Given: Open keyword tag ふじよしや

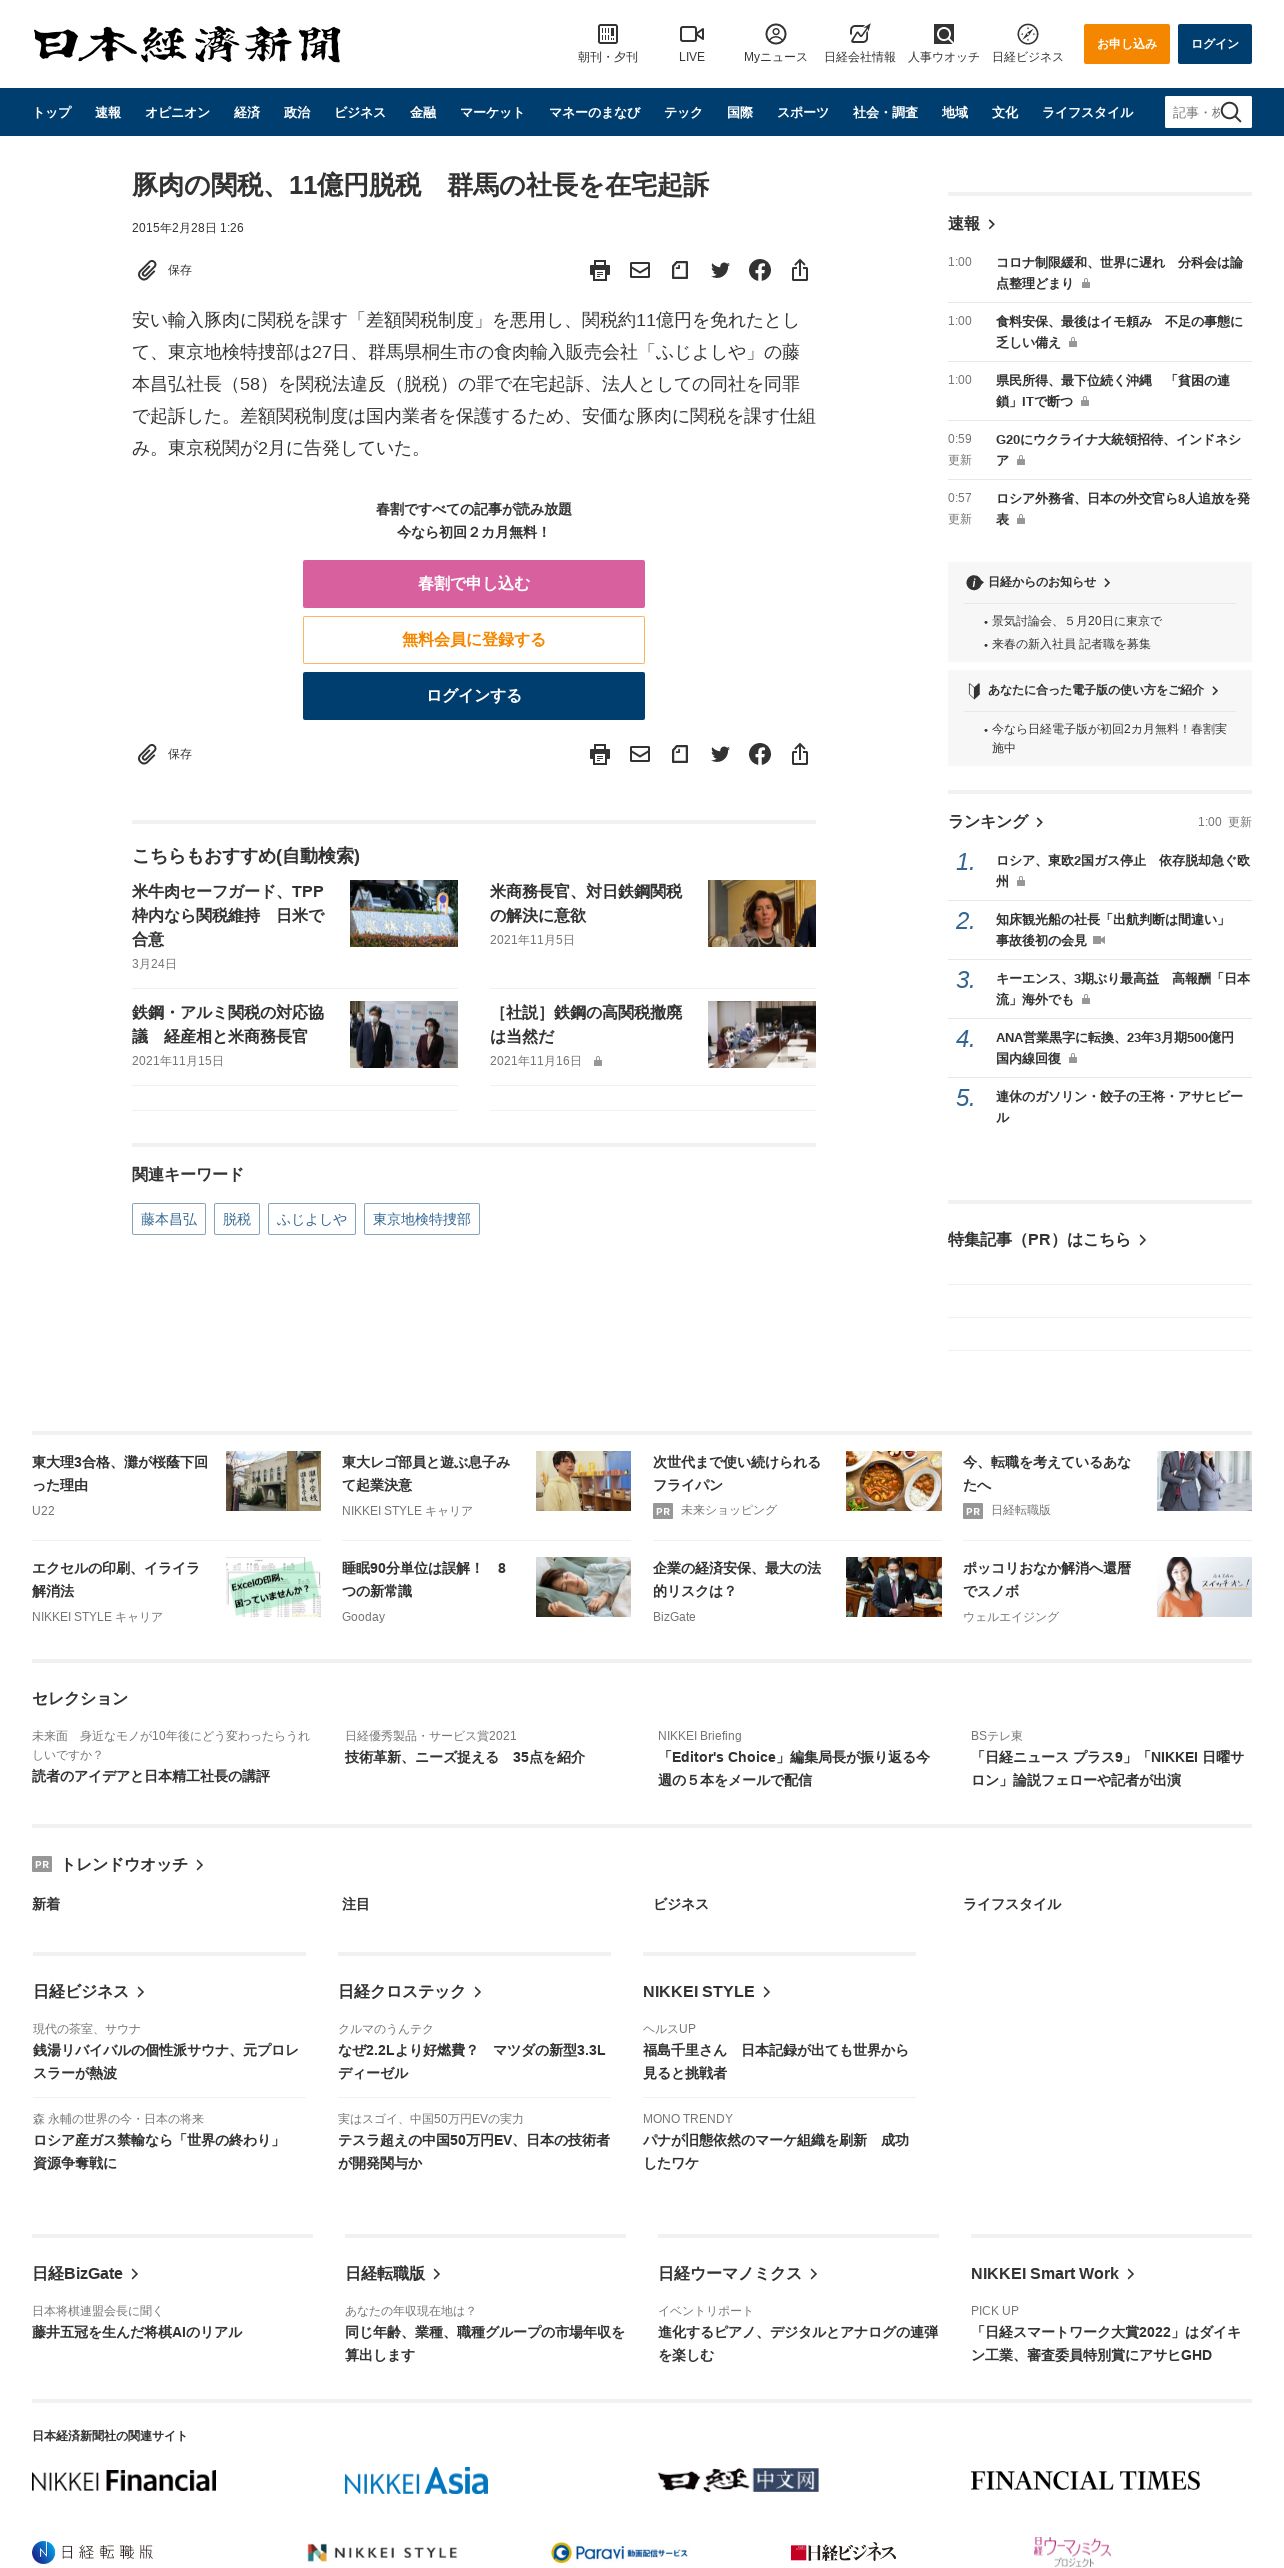Looking at the screenshot, I should click(312, 1219).
